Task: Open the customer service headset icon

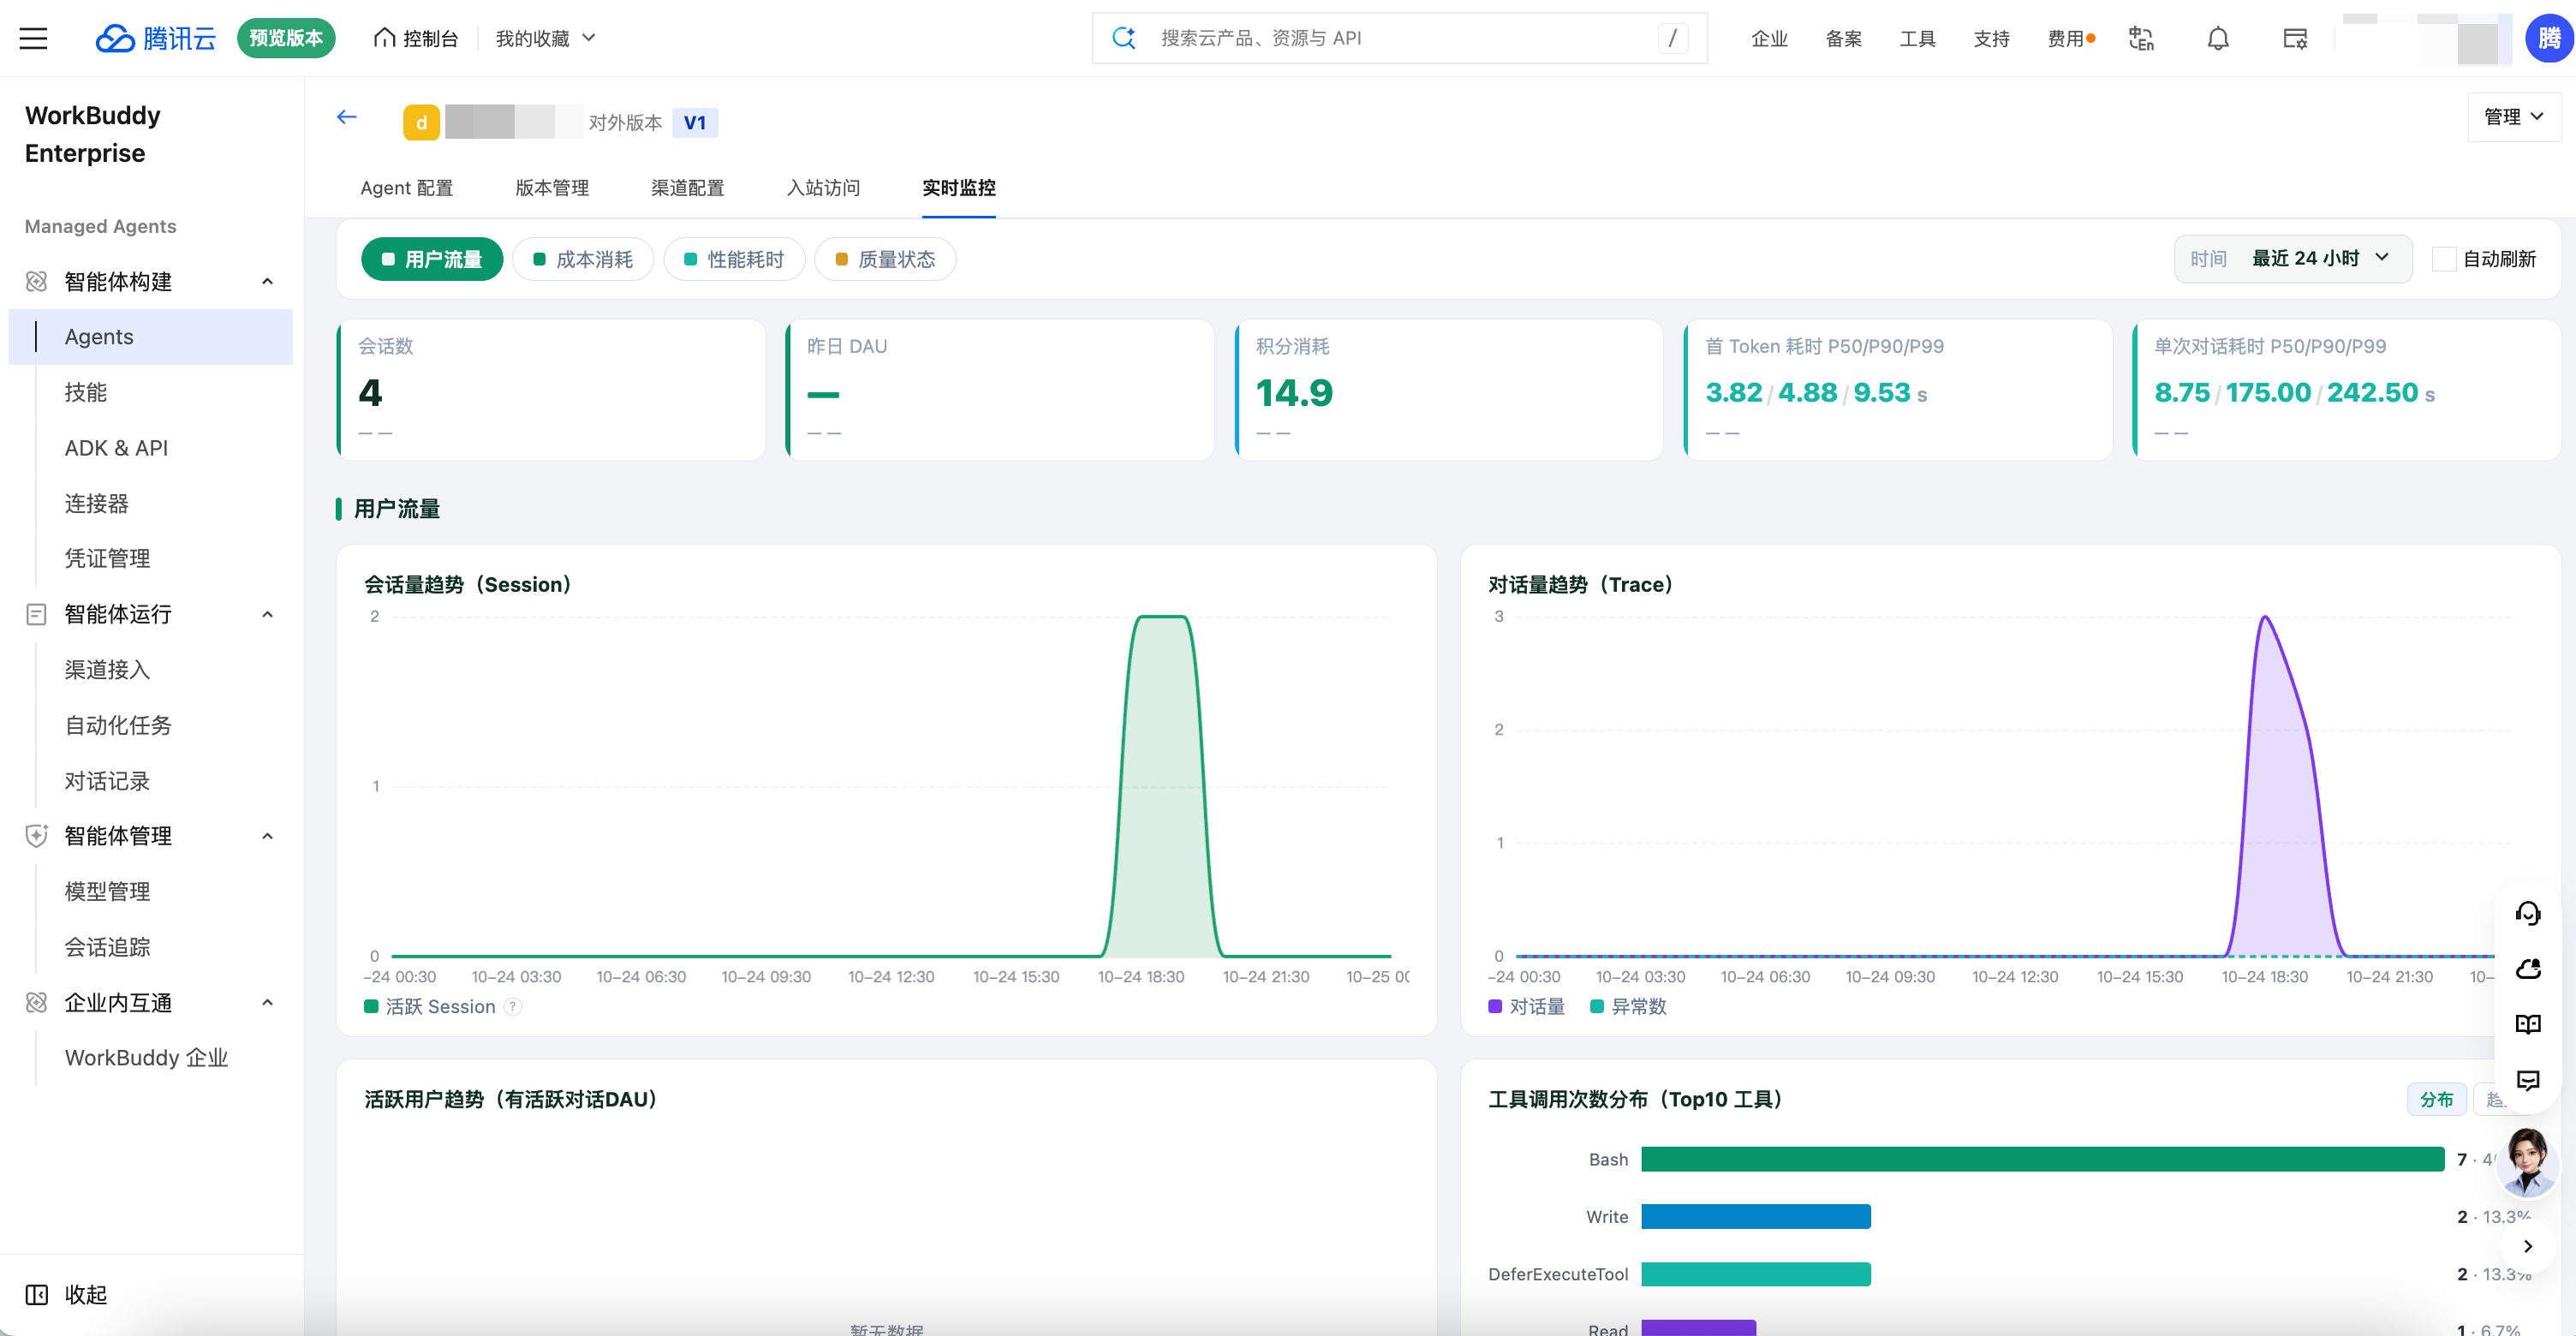Action: [x=2528, y=913]
